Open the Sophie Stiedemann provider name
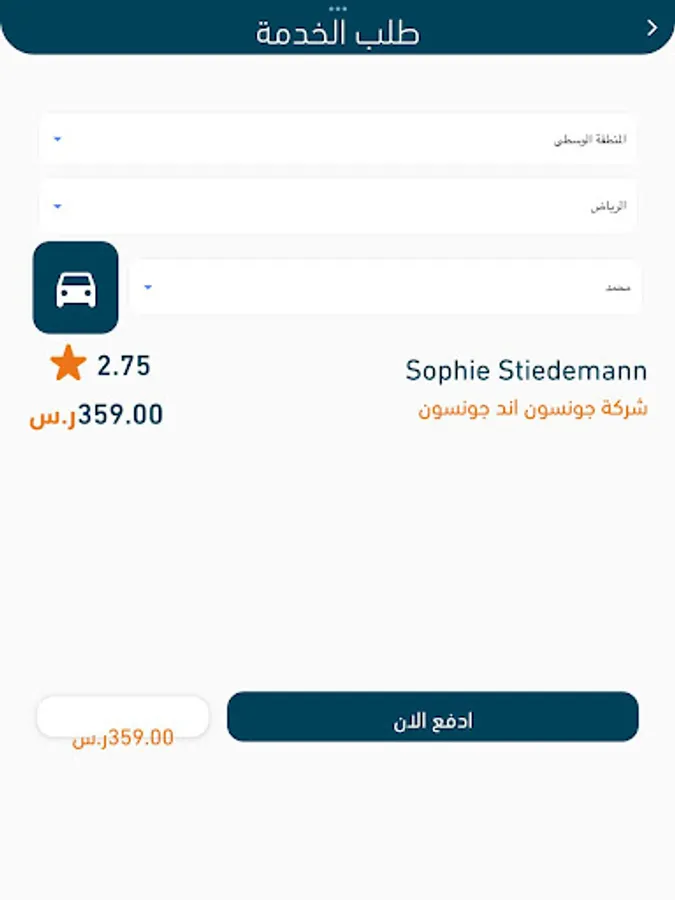Screen dimensions: 675x900 526,371
